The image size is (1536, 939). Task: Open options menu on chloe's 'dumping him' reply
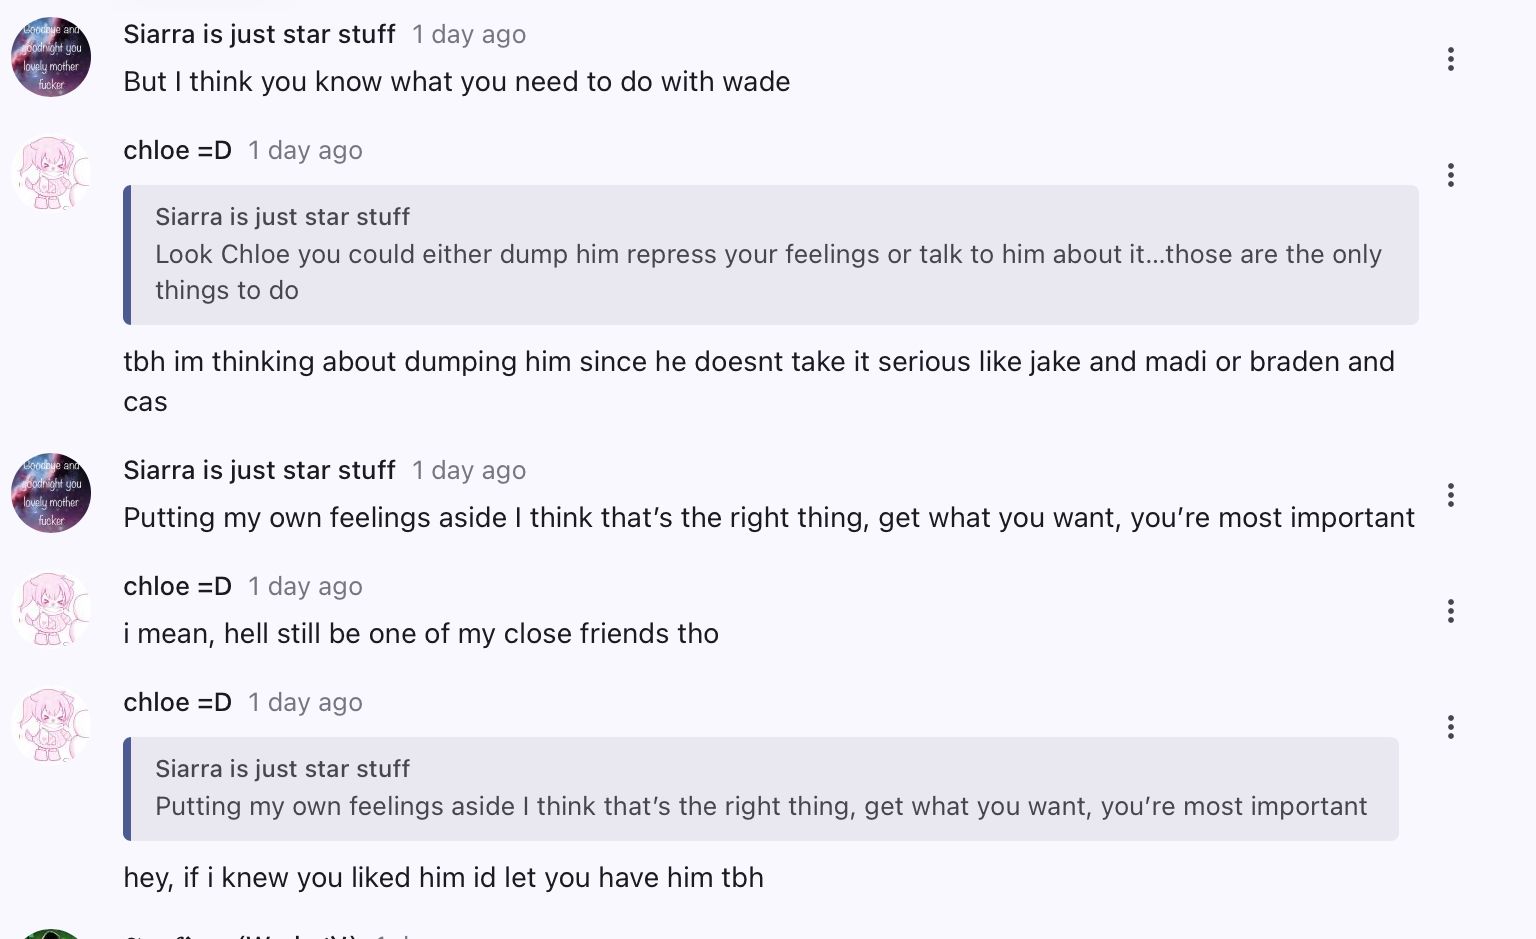1450,175
